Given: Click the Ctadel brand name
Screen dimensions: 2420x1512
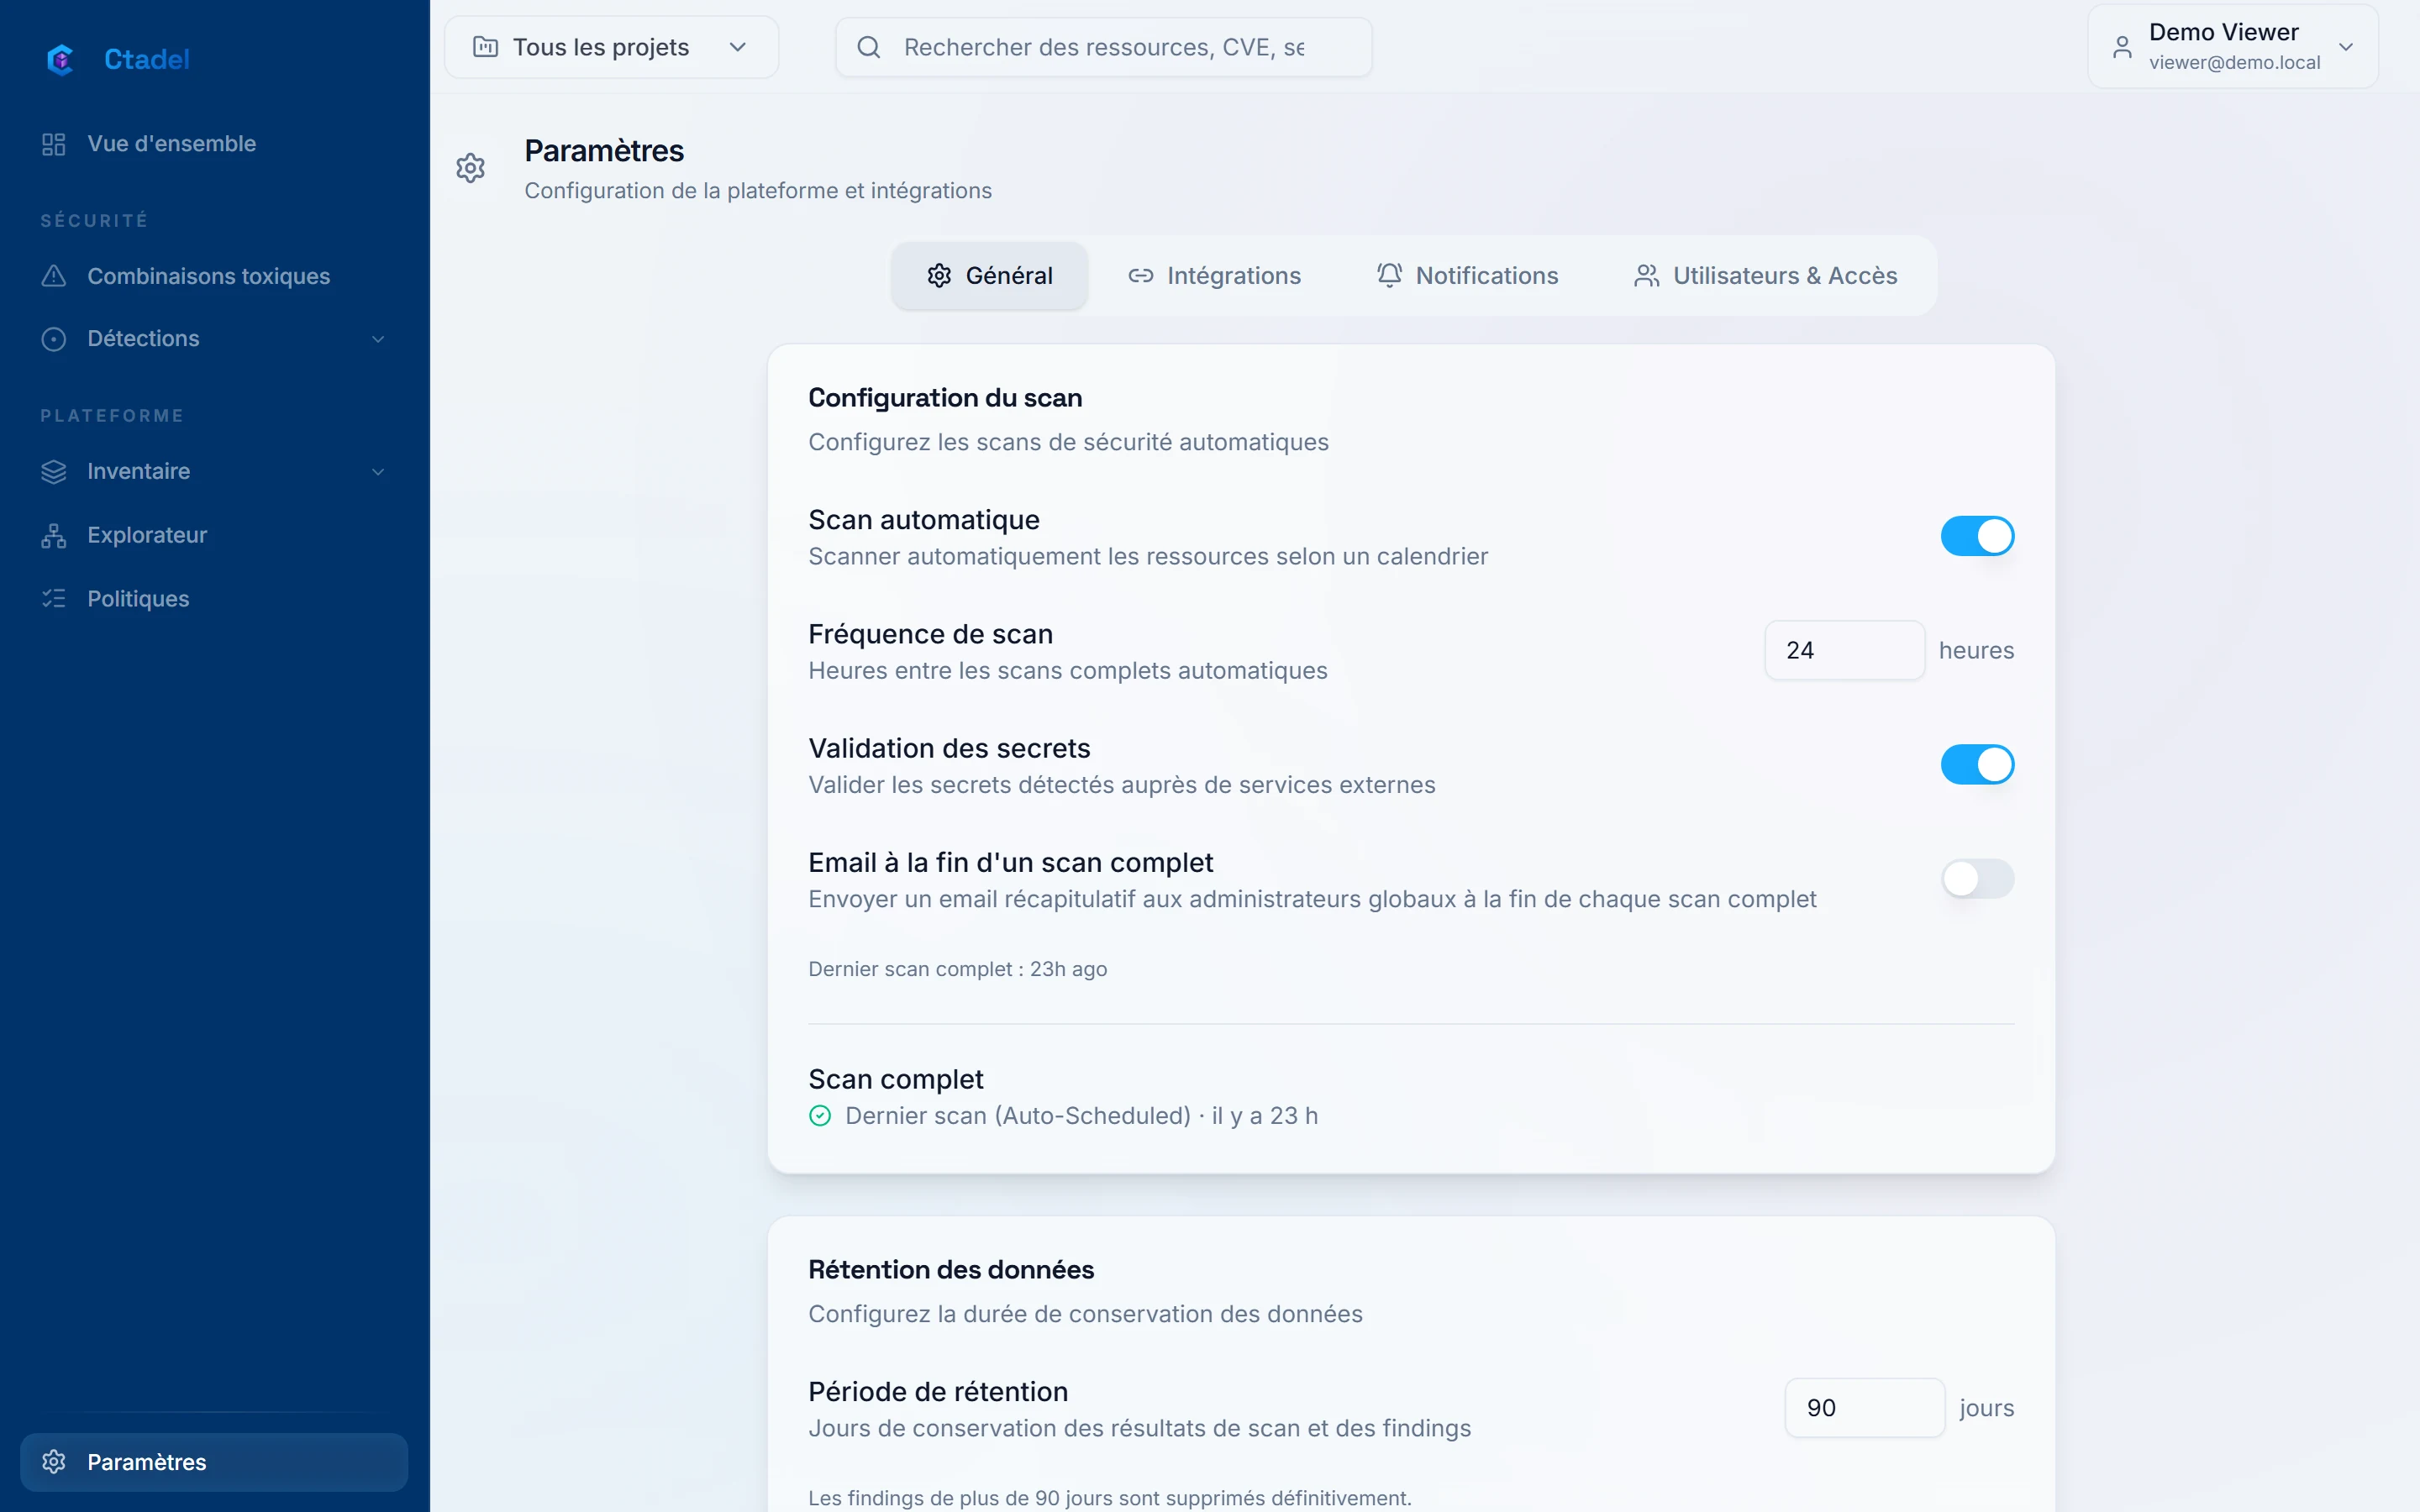Looking at the screenshot, I should pos(147,60).
